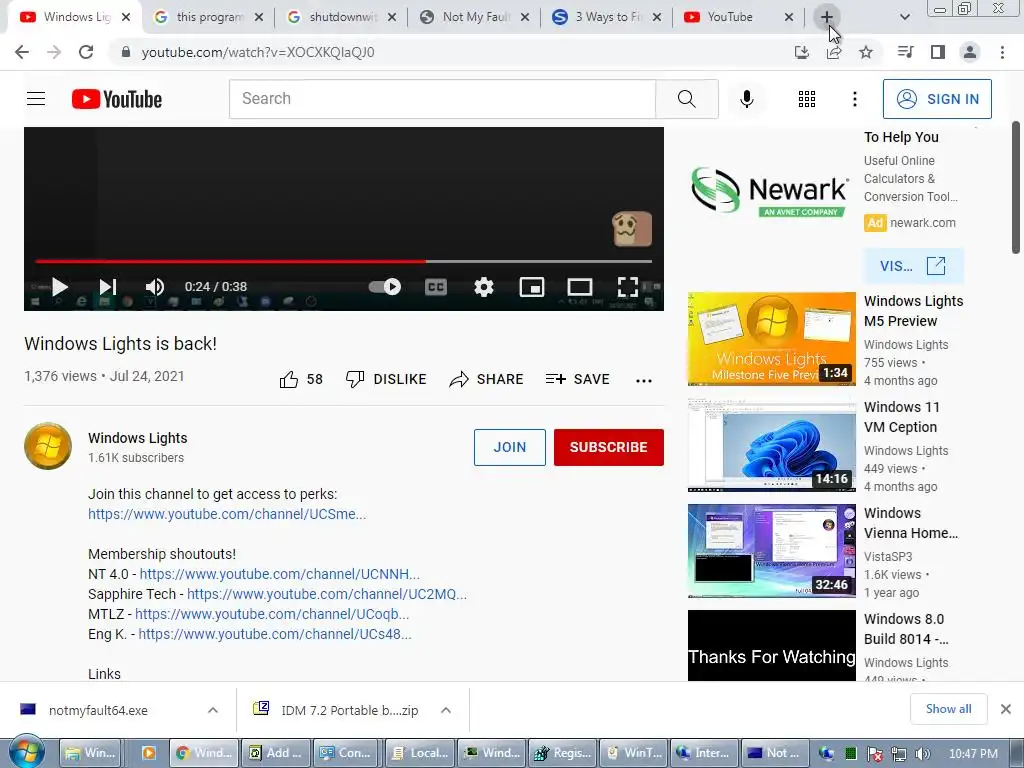Toggle autoplay switch in player
The width and height of the screenshot is (1024, 768).
click(385, 287)
